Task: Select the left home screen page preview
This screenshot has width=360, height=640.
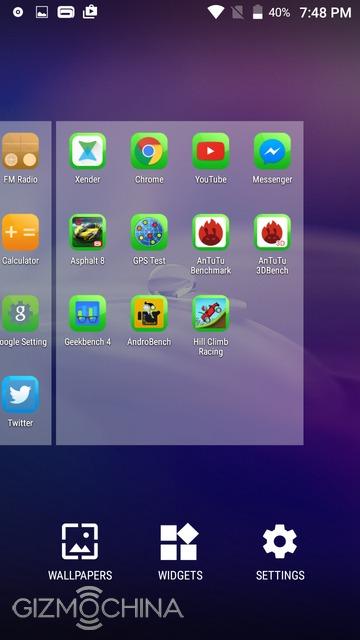Action: pos(25,283)
